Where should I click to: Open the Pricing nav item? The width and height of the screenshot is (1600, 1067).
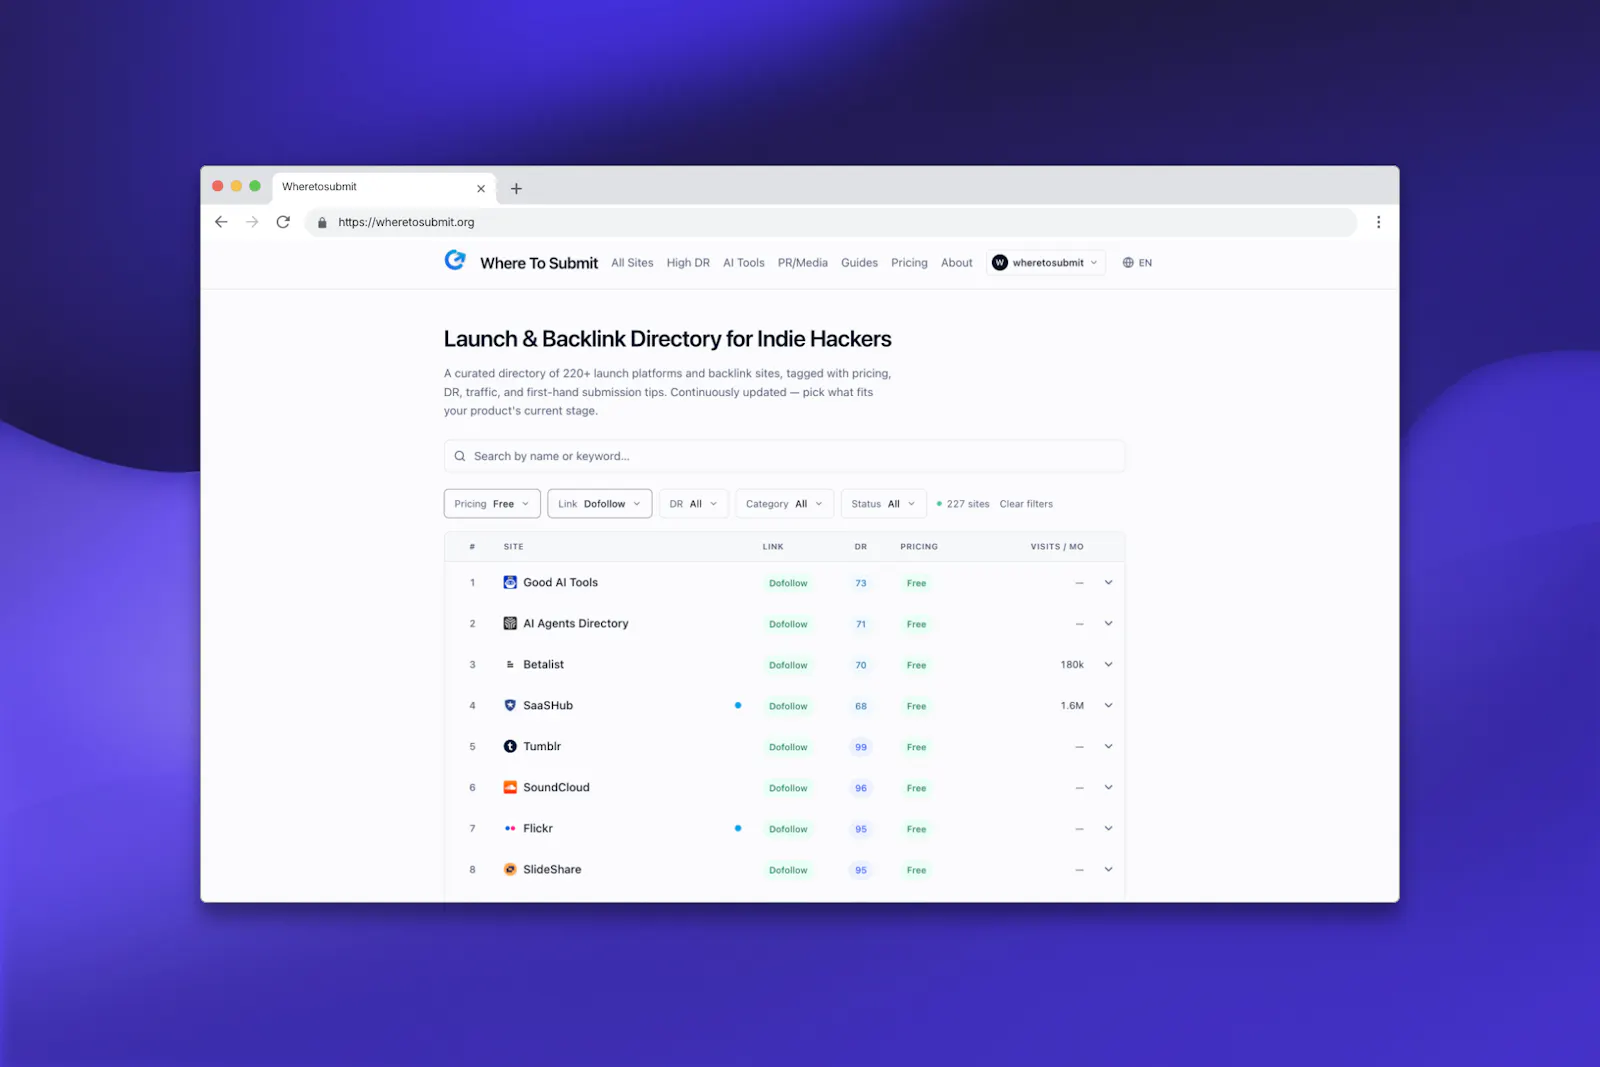[909, 263]
